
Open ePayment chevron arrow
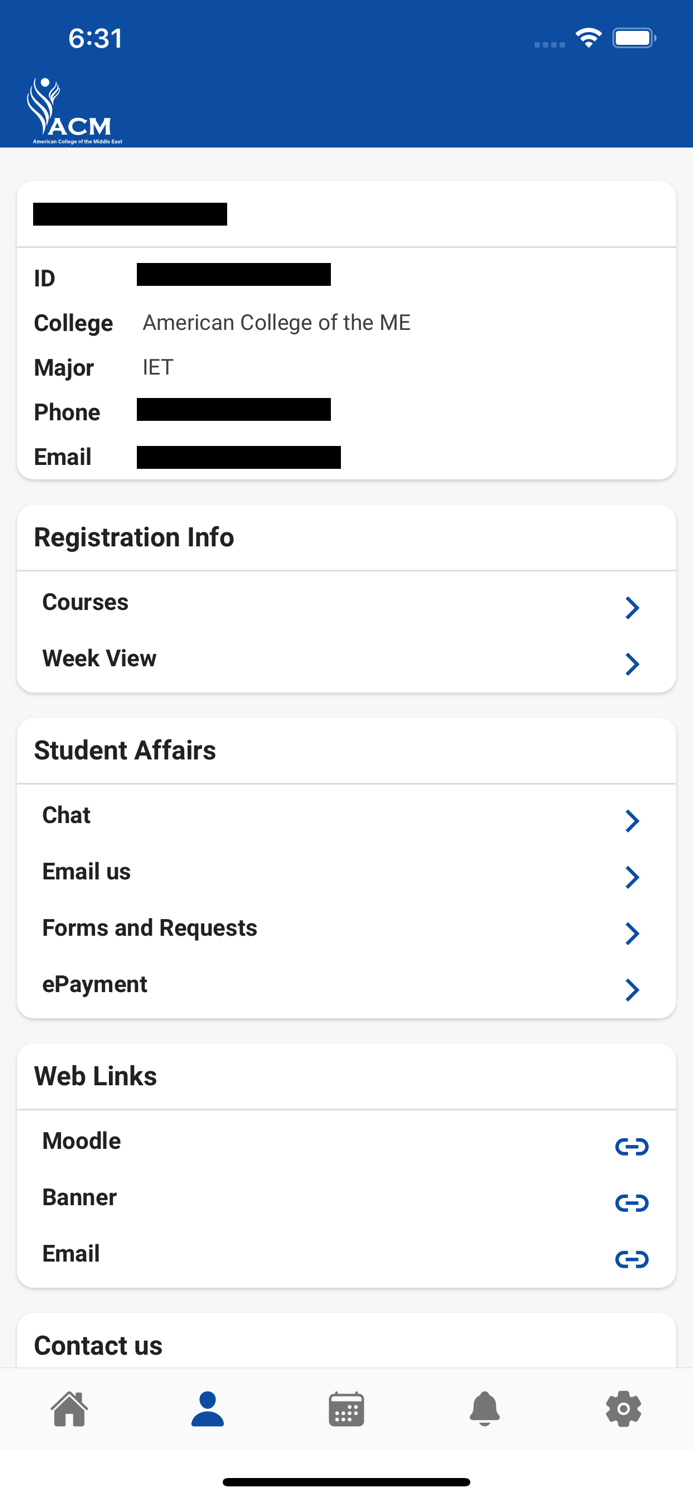click(x=632, y=989)
